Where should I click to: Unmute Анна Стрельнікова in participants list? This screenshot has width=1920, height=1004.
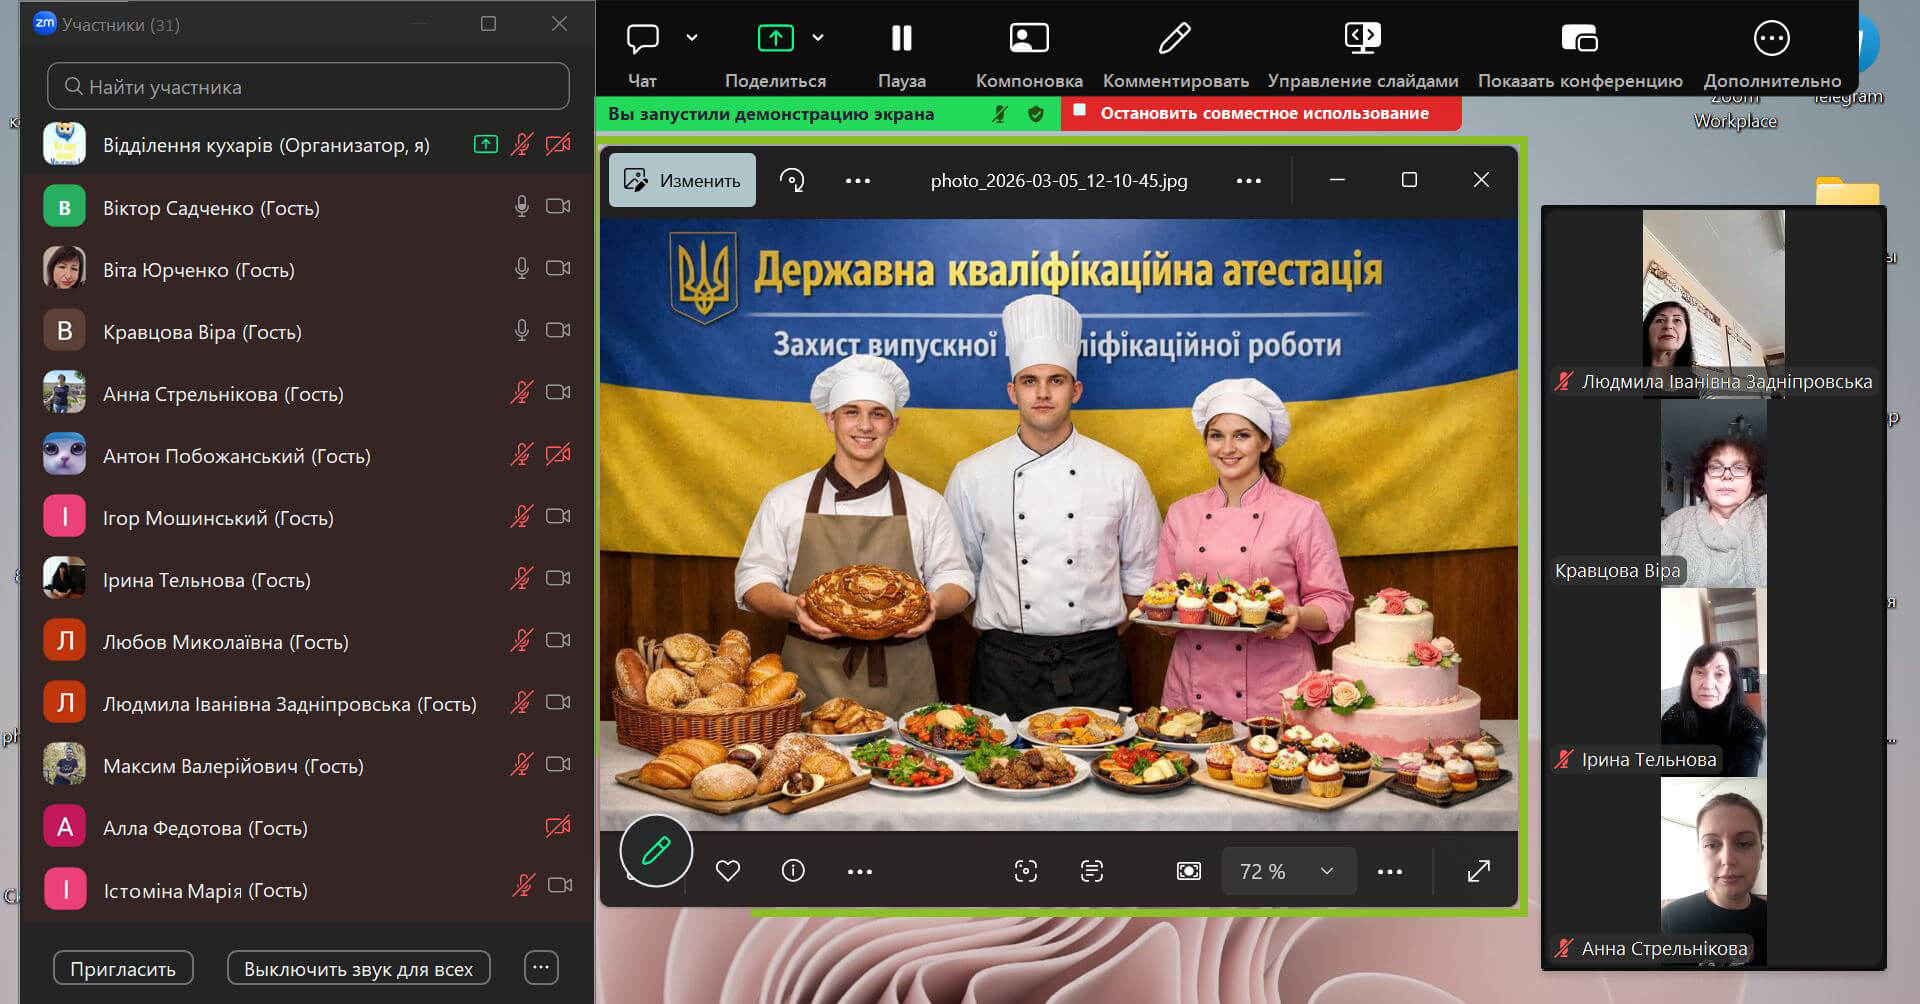click(x=521, y=393)
